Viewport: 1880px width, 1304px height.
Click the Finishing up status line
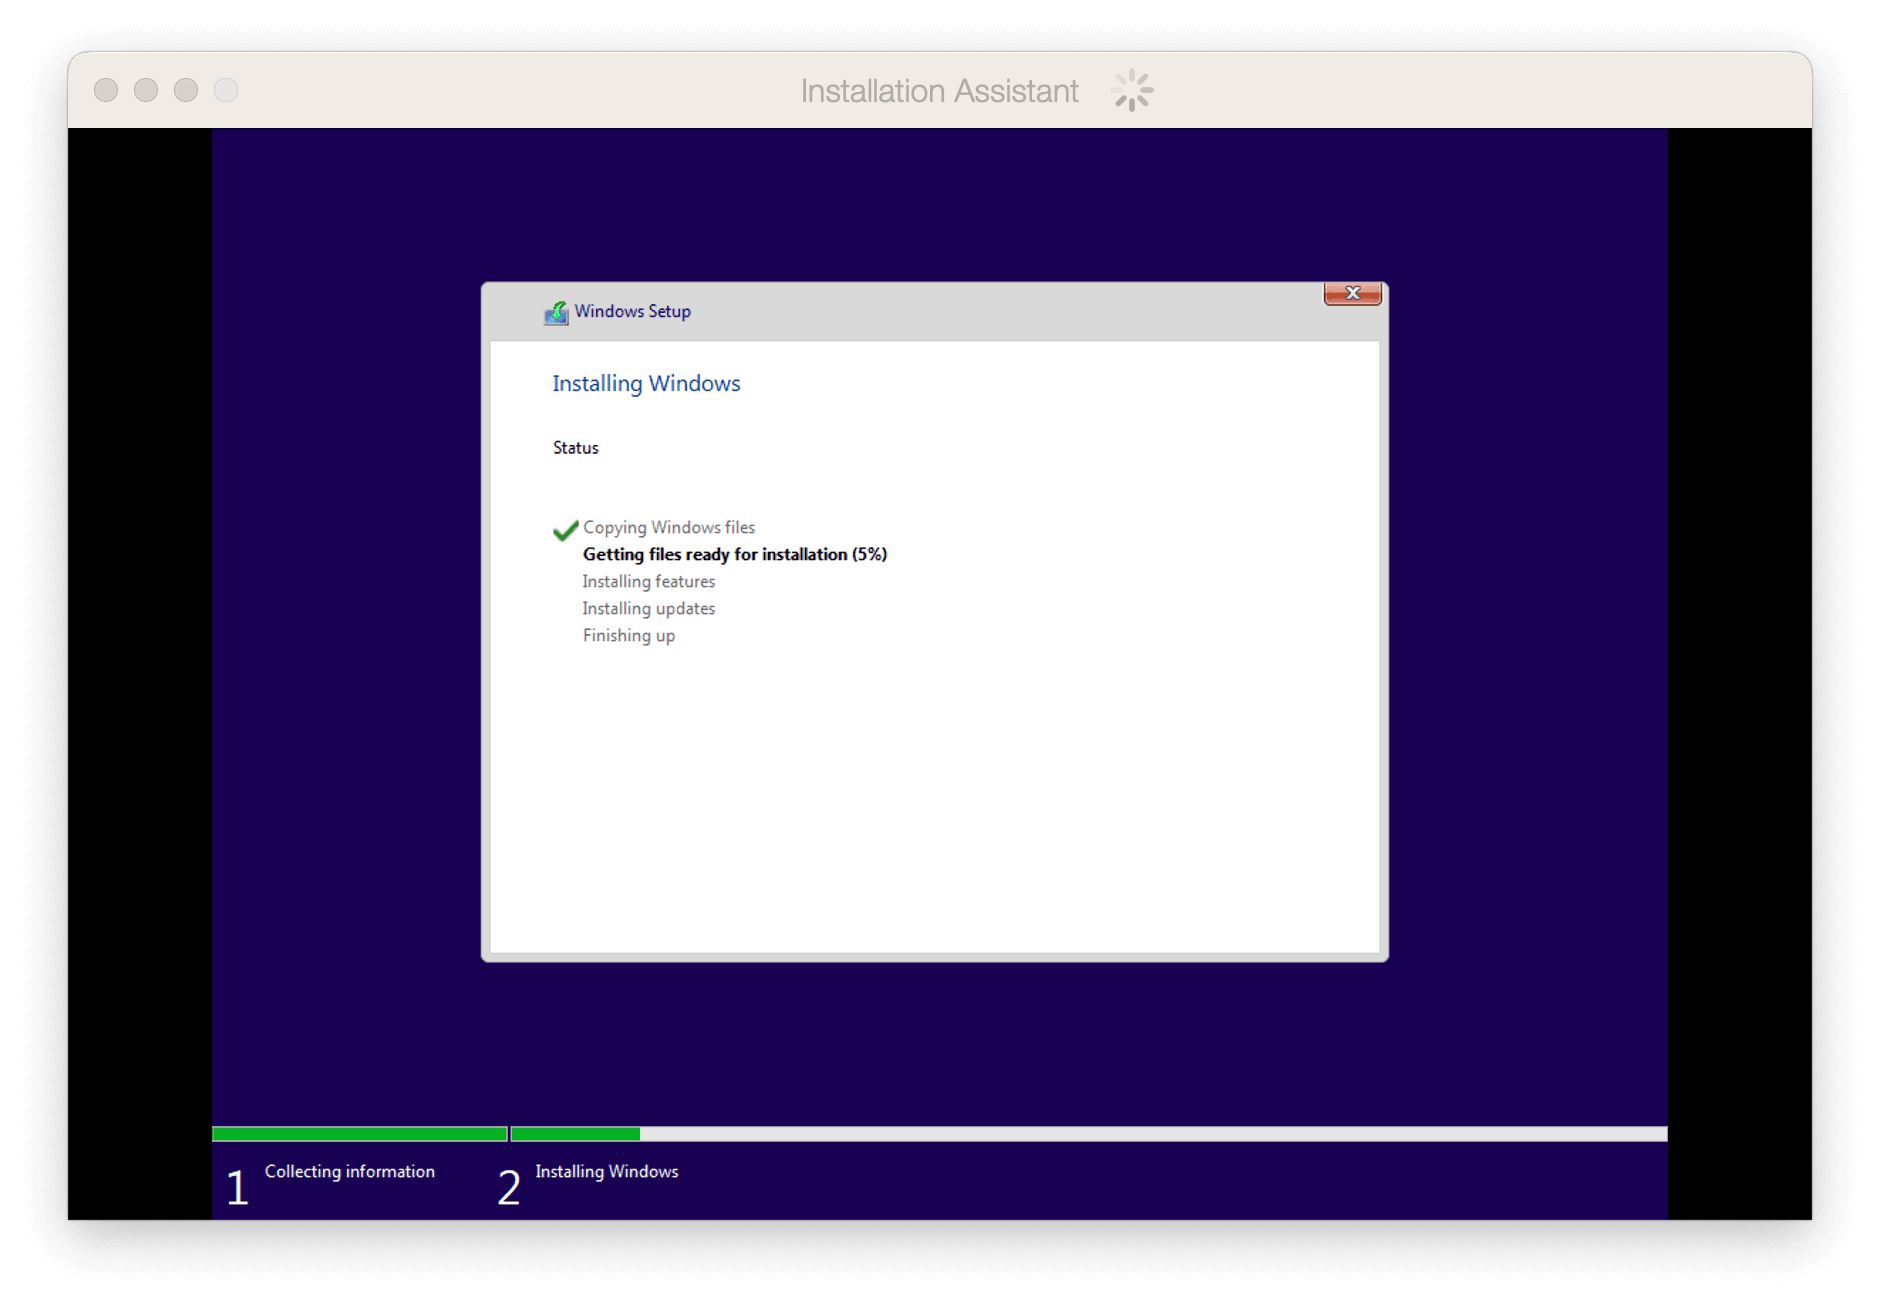point(628,635)
